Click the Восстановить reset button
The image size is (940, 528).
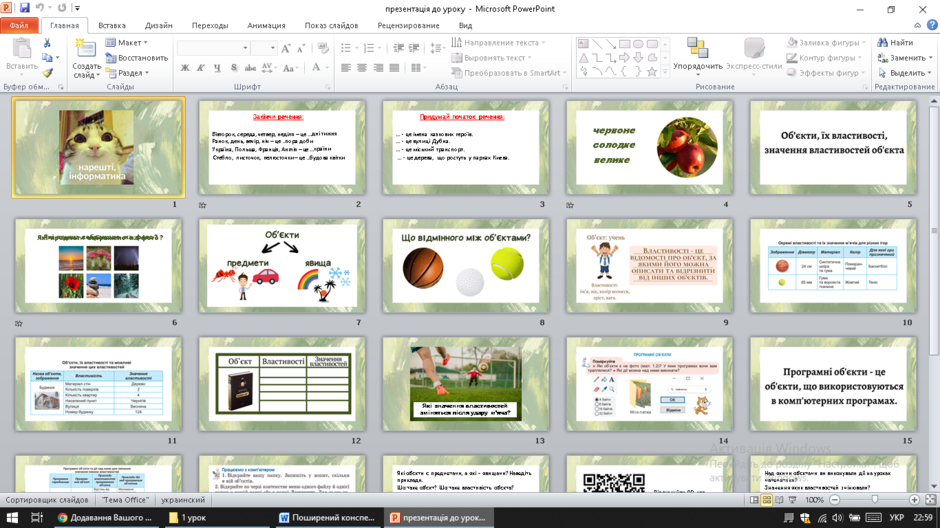137,58
